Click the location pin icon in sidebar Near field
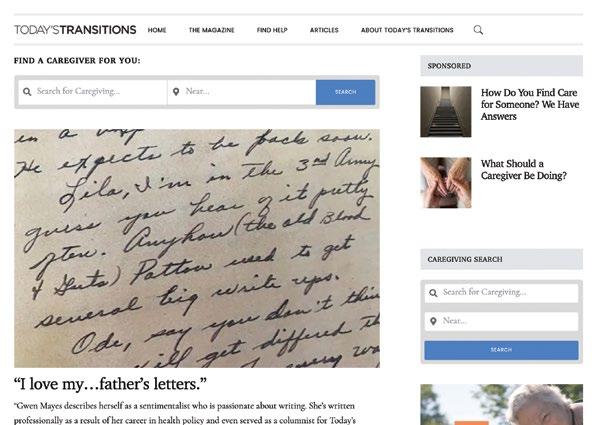This screenshot has width=602, height=425. 433,321
